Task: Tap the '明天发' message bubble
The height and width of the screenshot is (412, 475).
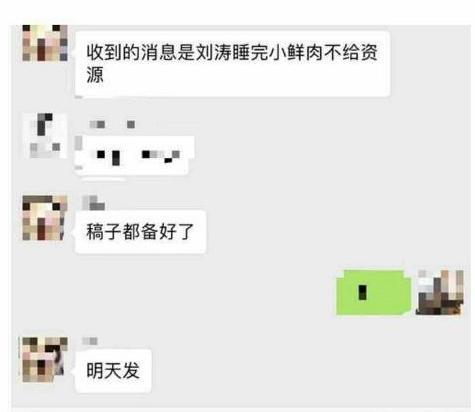Action: (113, 370)
